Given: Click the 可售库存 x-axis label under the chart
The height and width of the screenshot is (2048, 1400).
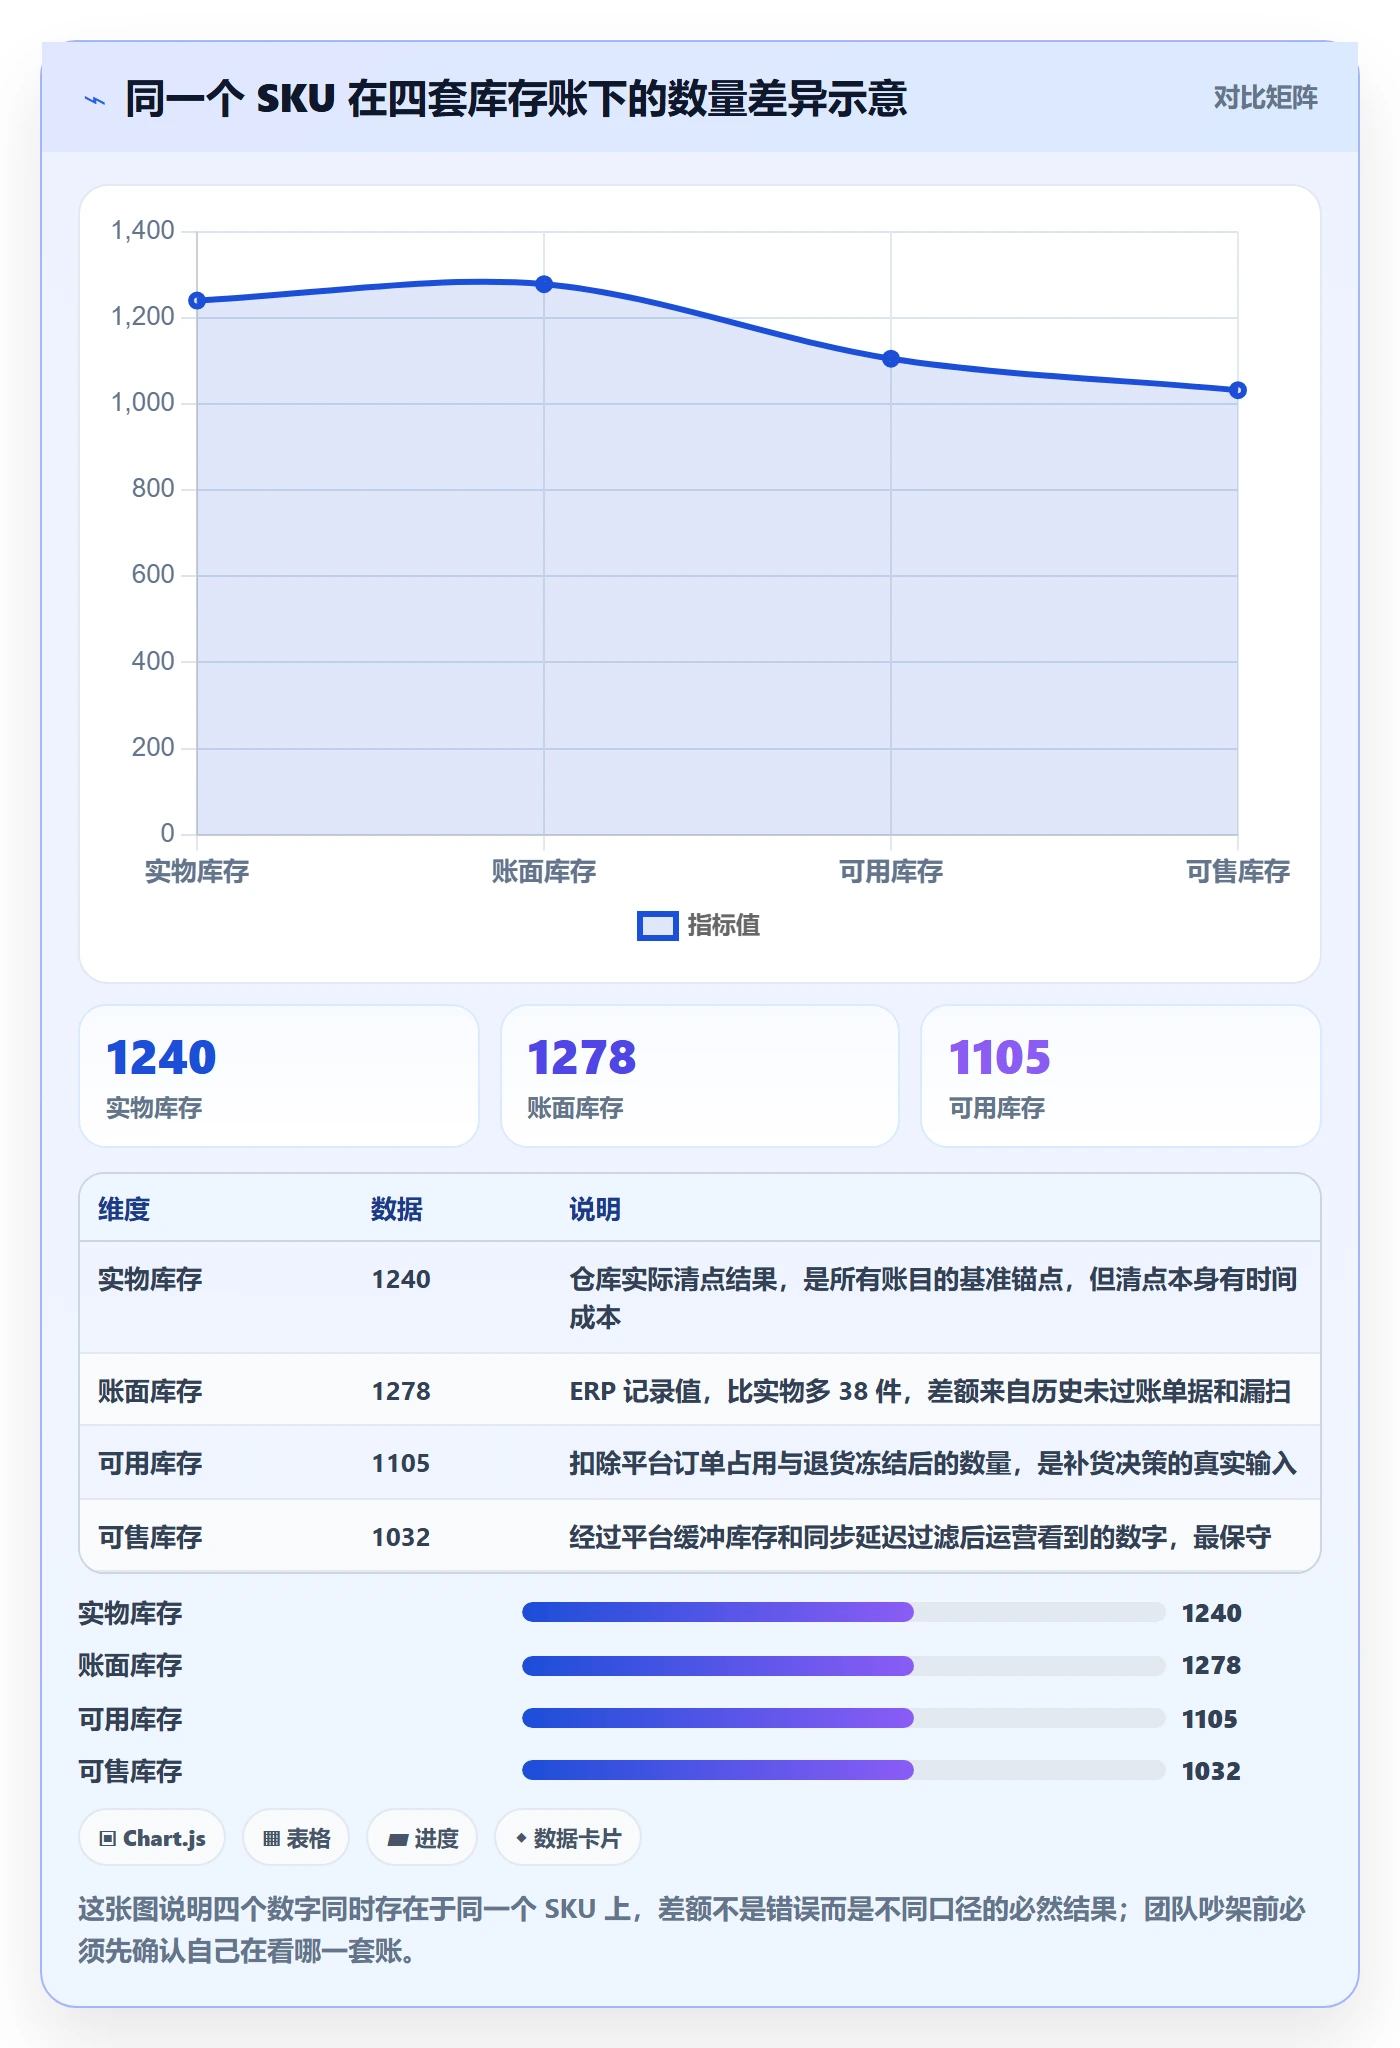Looking at the screenshot, I should tap(1238, 872).
